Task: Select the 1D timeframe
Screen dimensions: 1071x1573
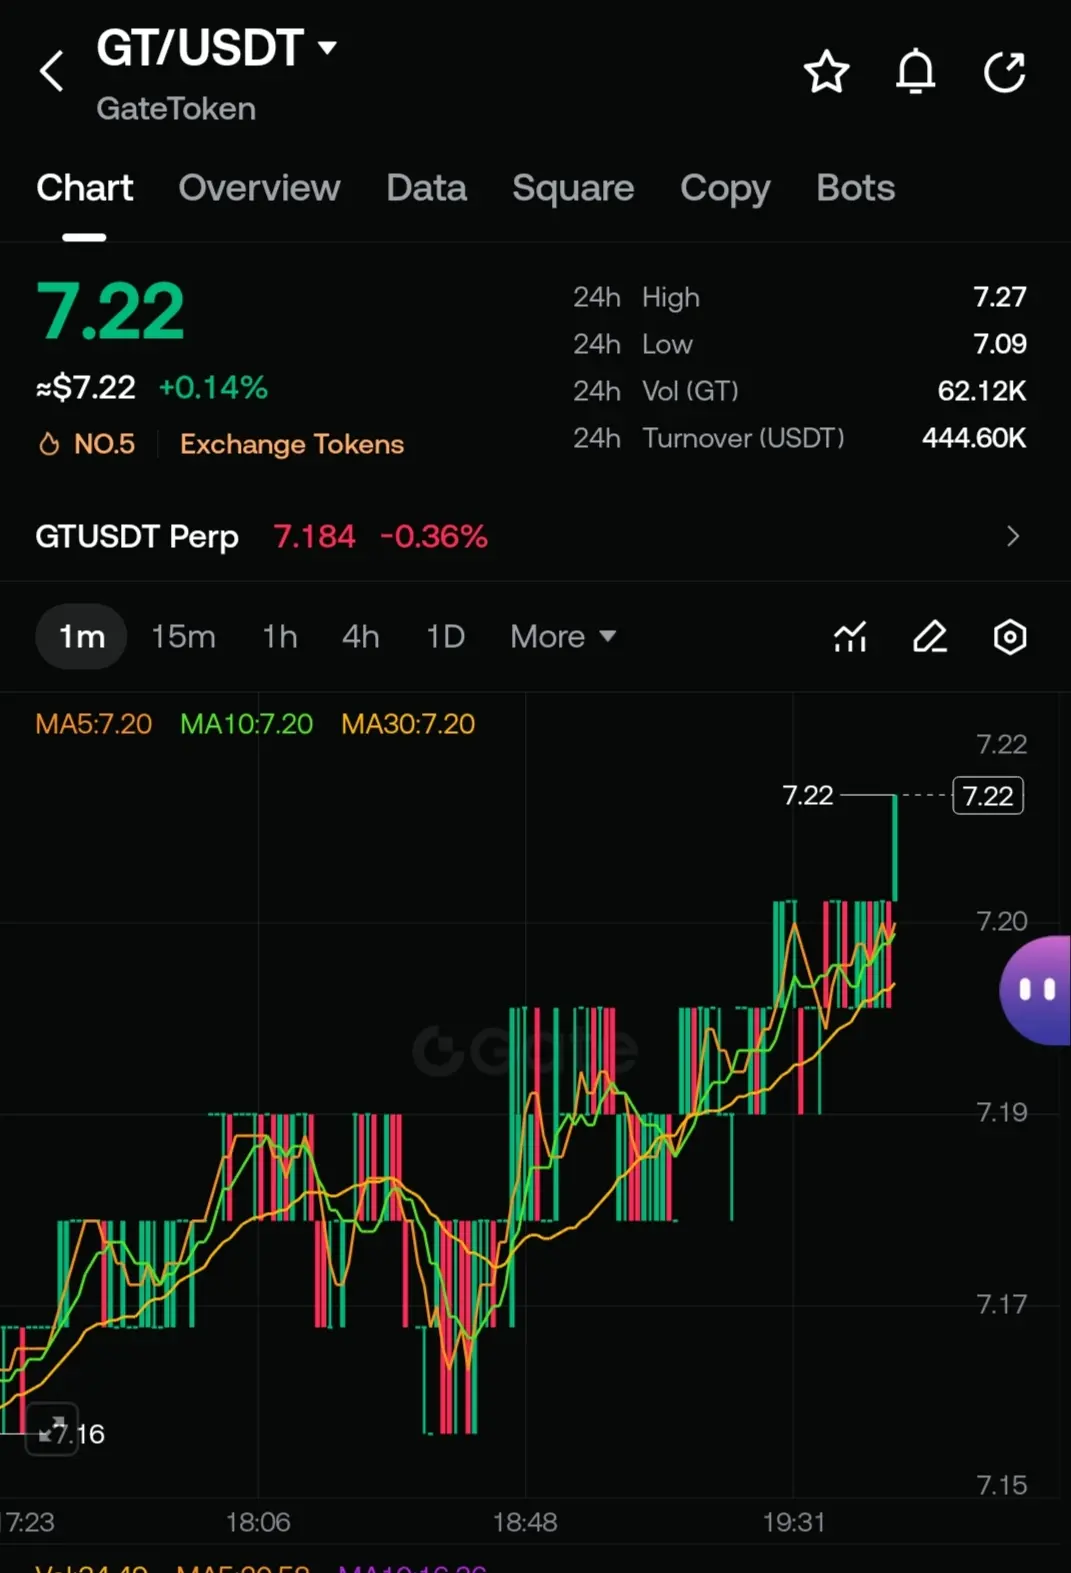Action: click(445, 637)
